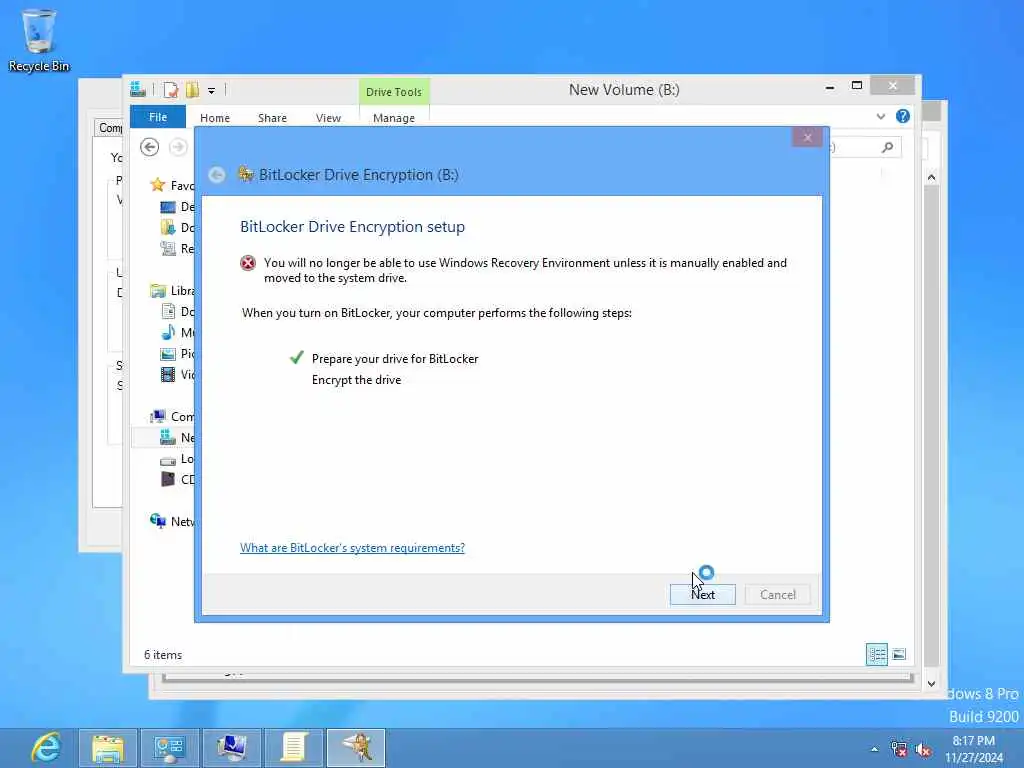The height and width of the screenshot is (768, 1024).
Task: Click scrollbar up arrow in background window
Action: pos(931,178)
